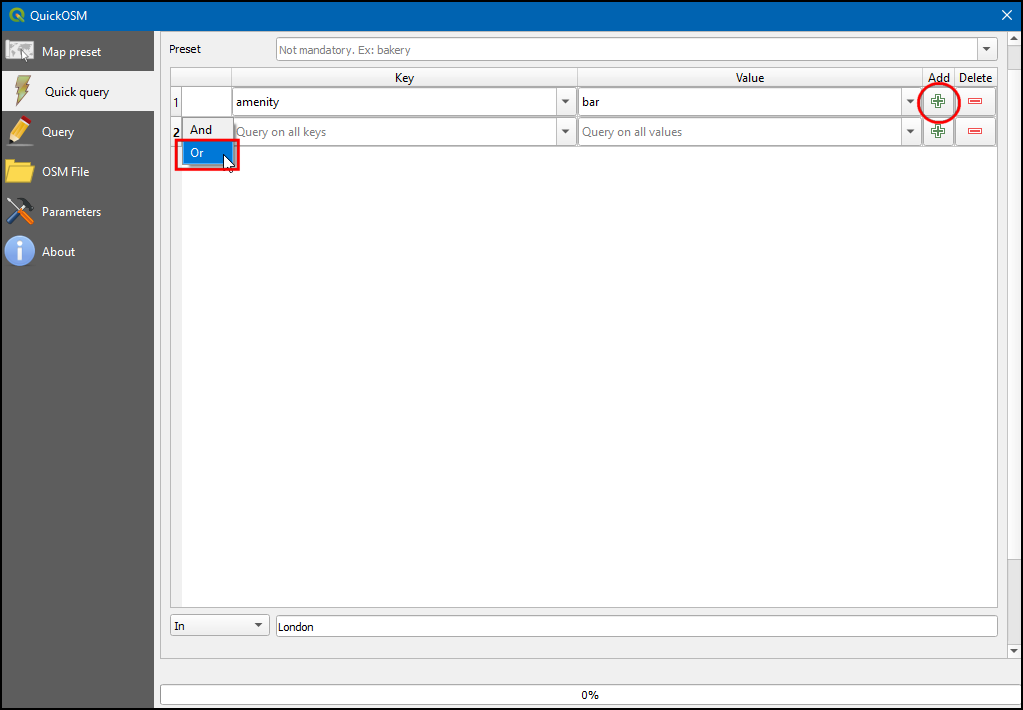Click the 0% progress bar

(x=589, y=694)
